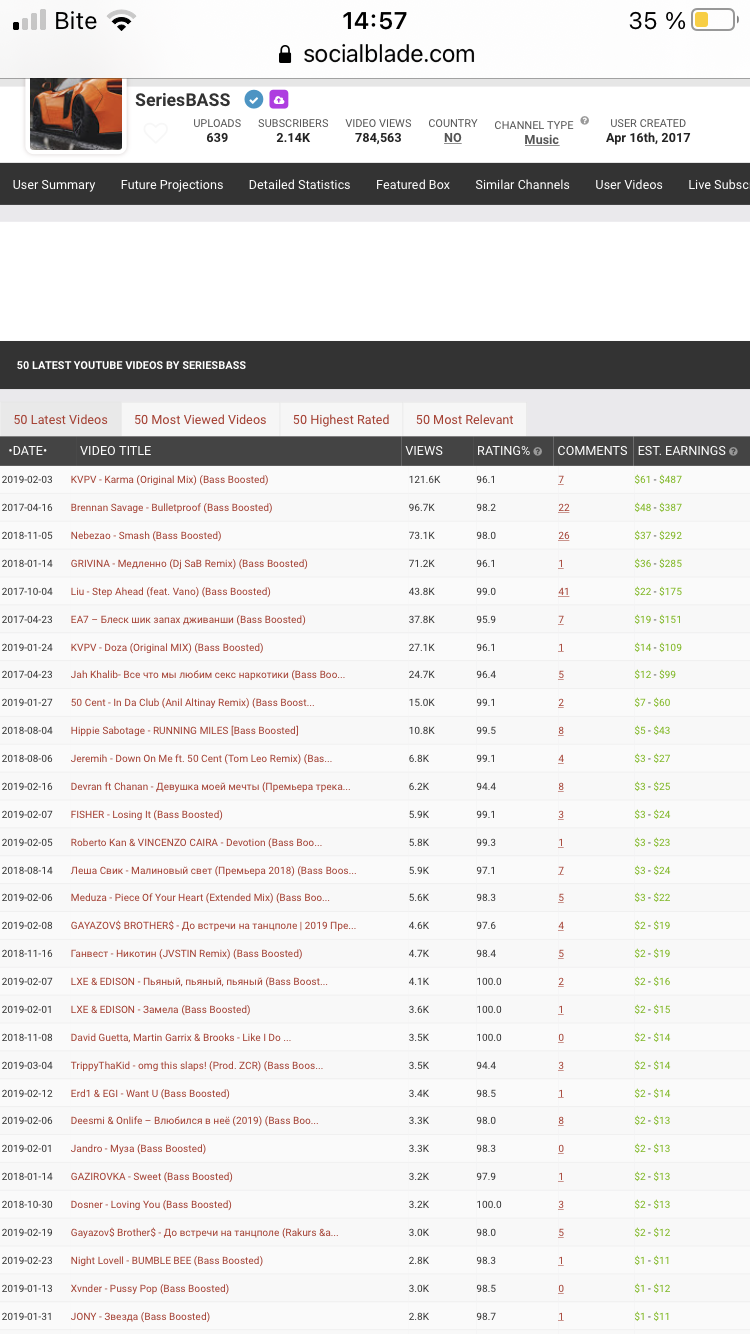Viewport: 750px width, 1334px height.
Task: Sort table by COMMENTS column header
Action: click(592, 451)
